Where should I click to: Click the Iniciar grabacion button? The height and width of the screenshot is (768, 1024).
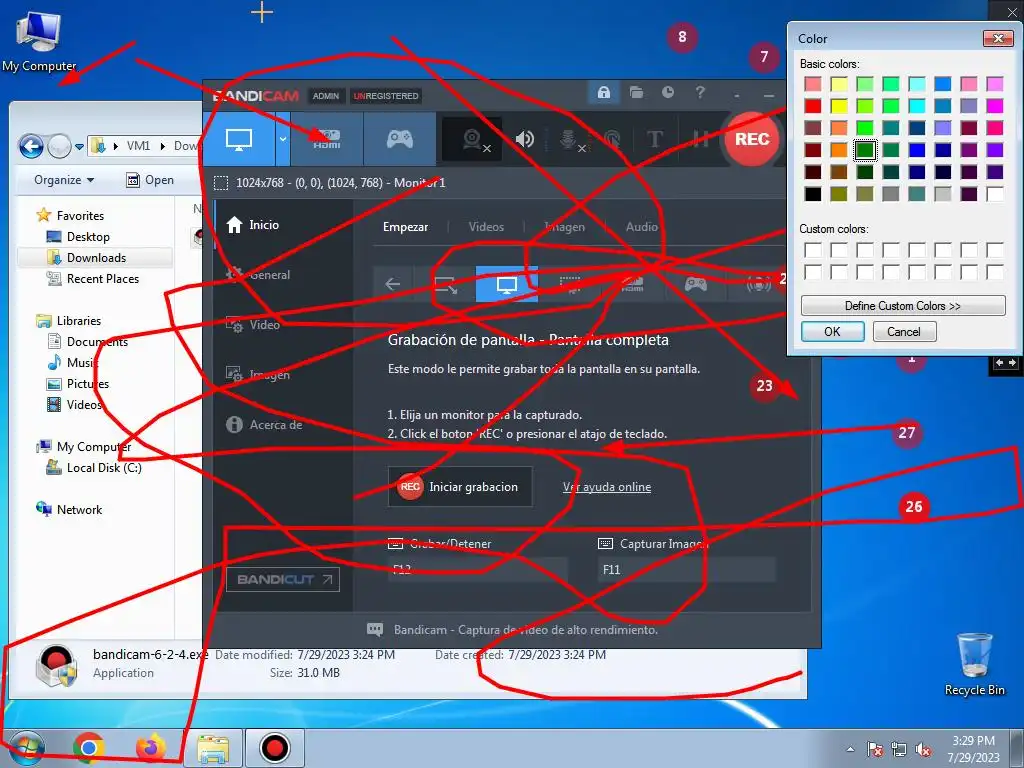460,487
